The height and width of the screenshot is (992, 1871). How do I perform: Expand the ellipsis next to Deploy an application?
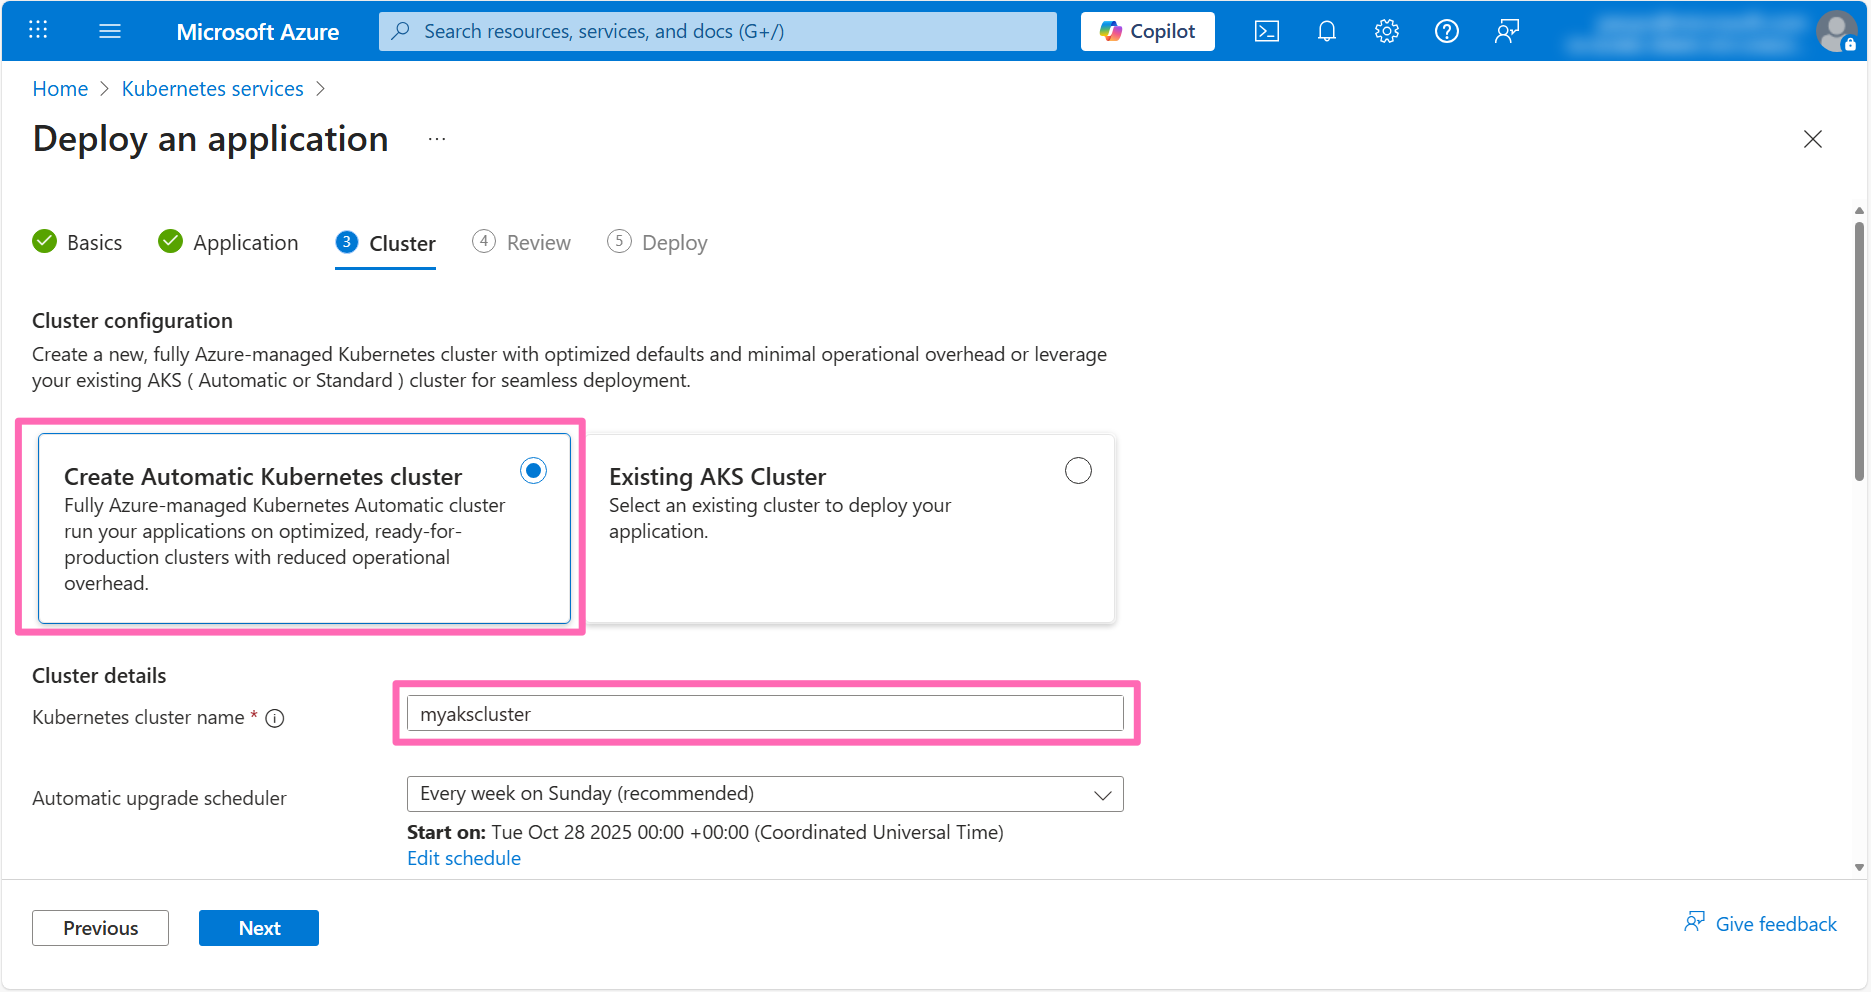coord(436,139)
